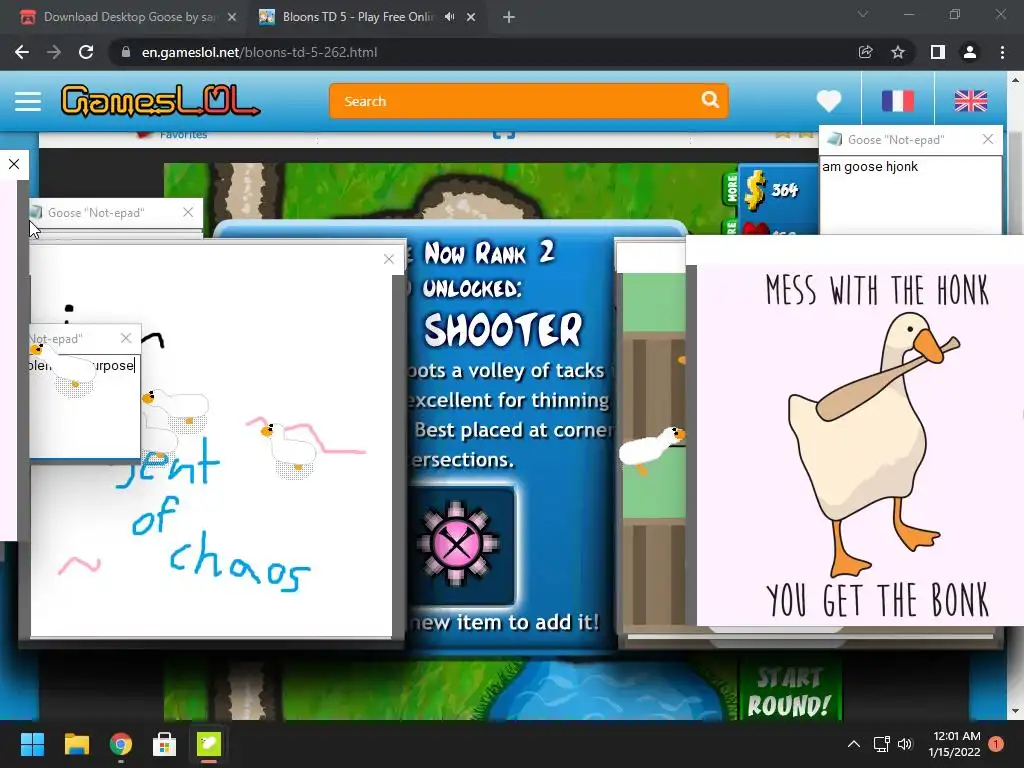Toggle the fullscreen bracket icon
The image size is (1024, 768).
504,135
